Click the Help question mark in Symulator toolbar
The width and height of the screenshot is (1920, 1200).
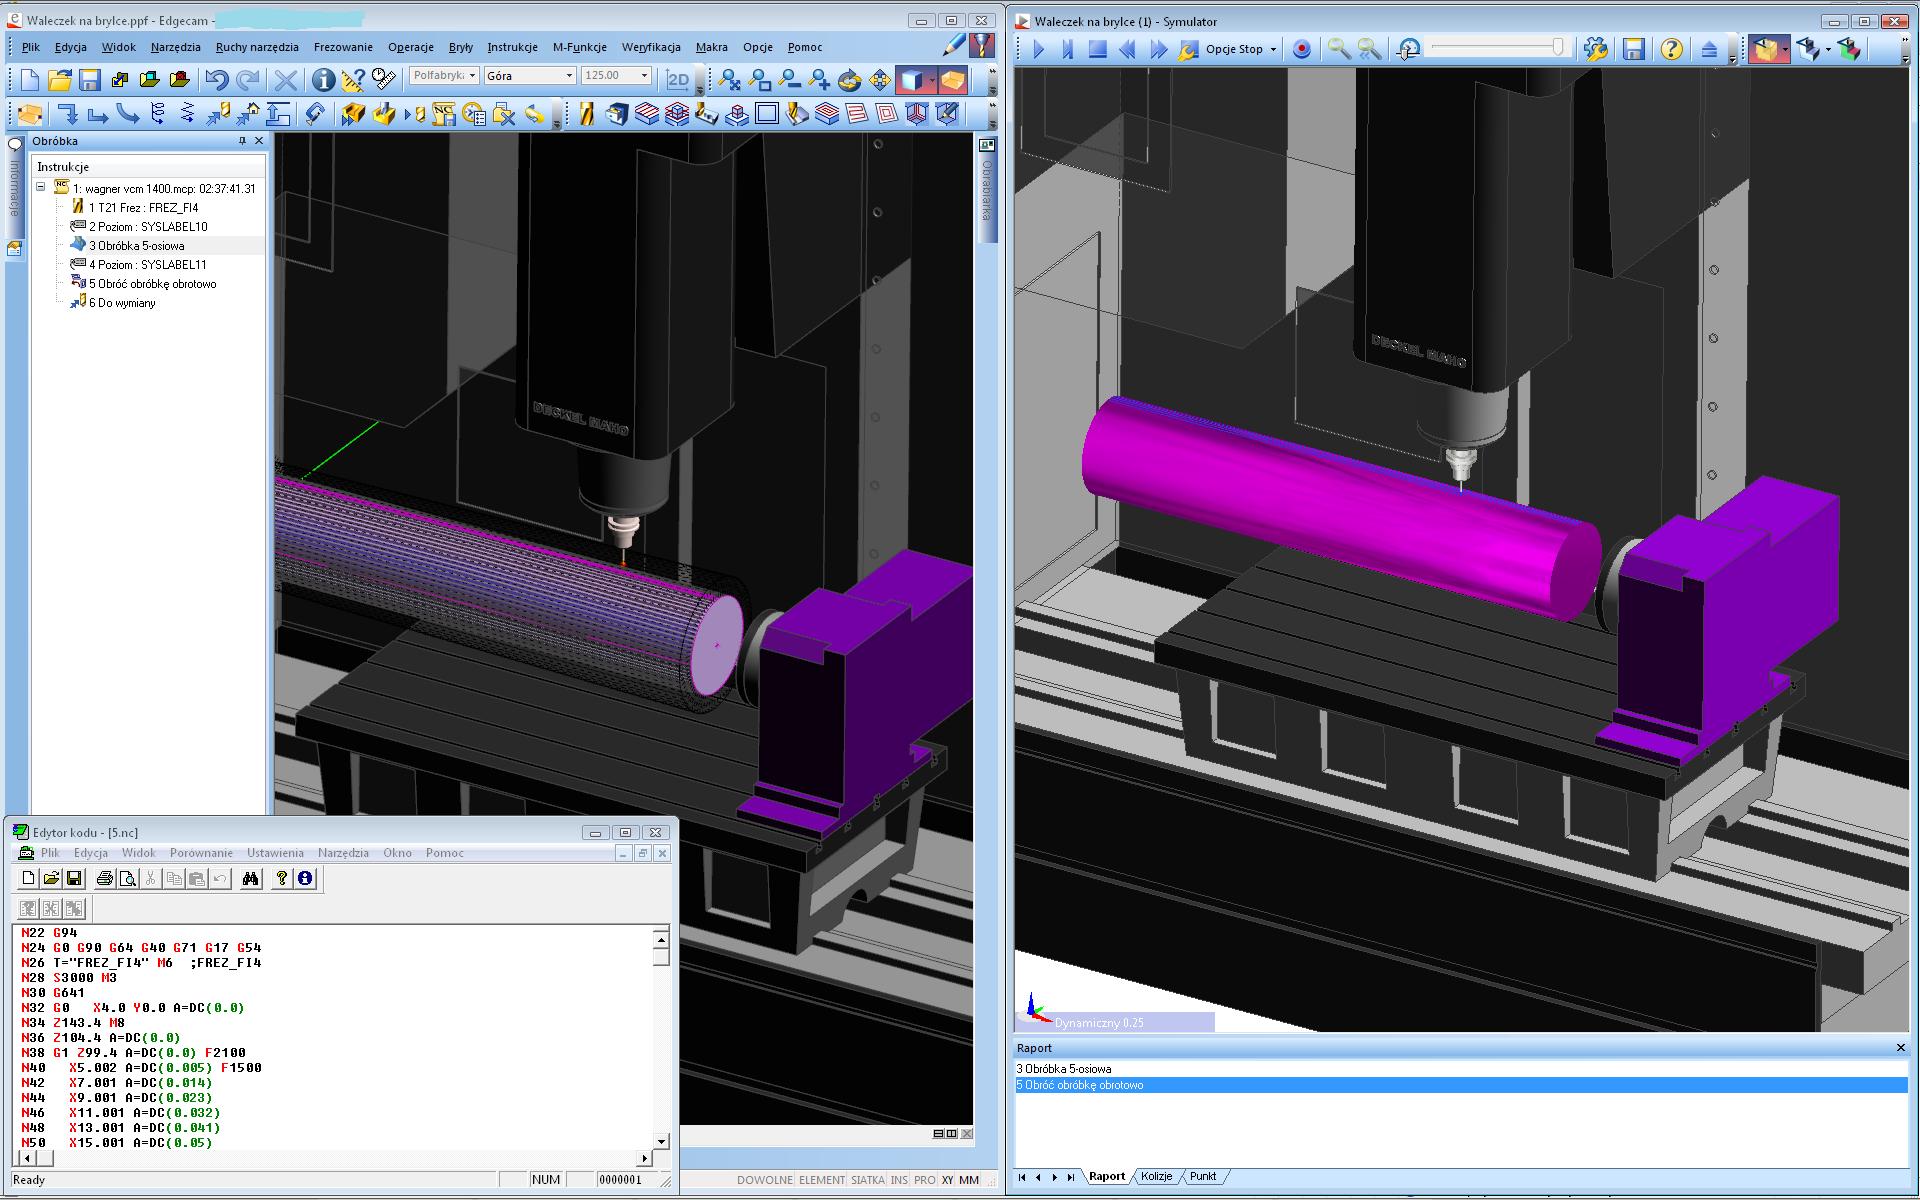(x=1671, y=48)
